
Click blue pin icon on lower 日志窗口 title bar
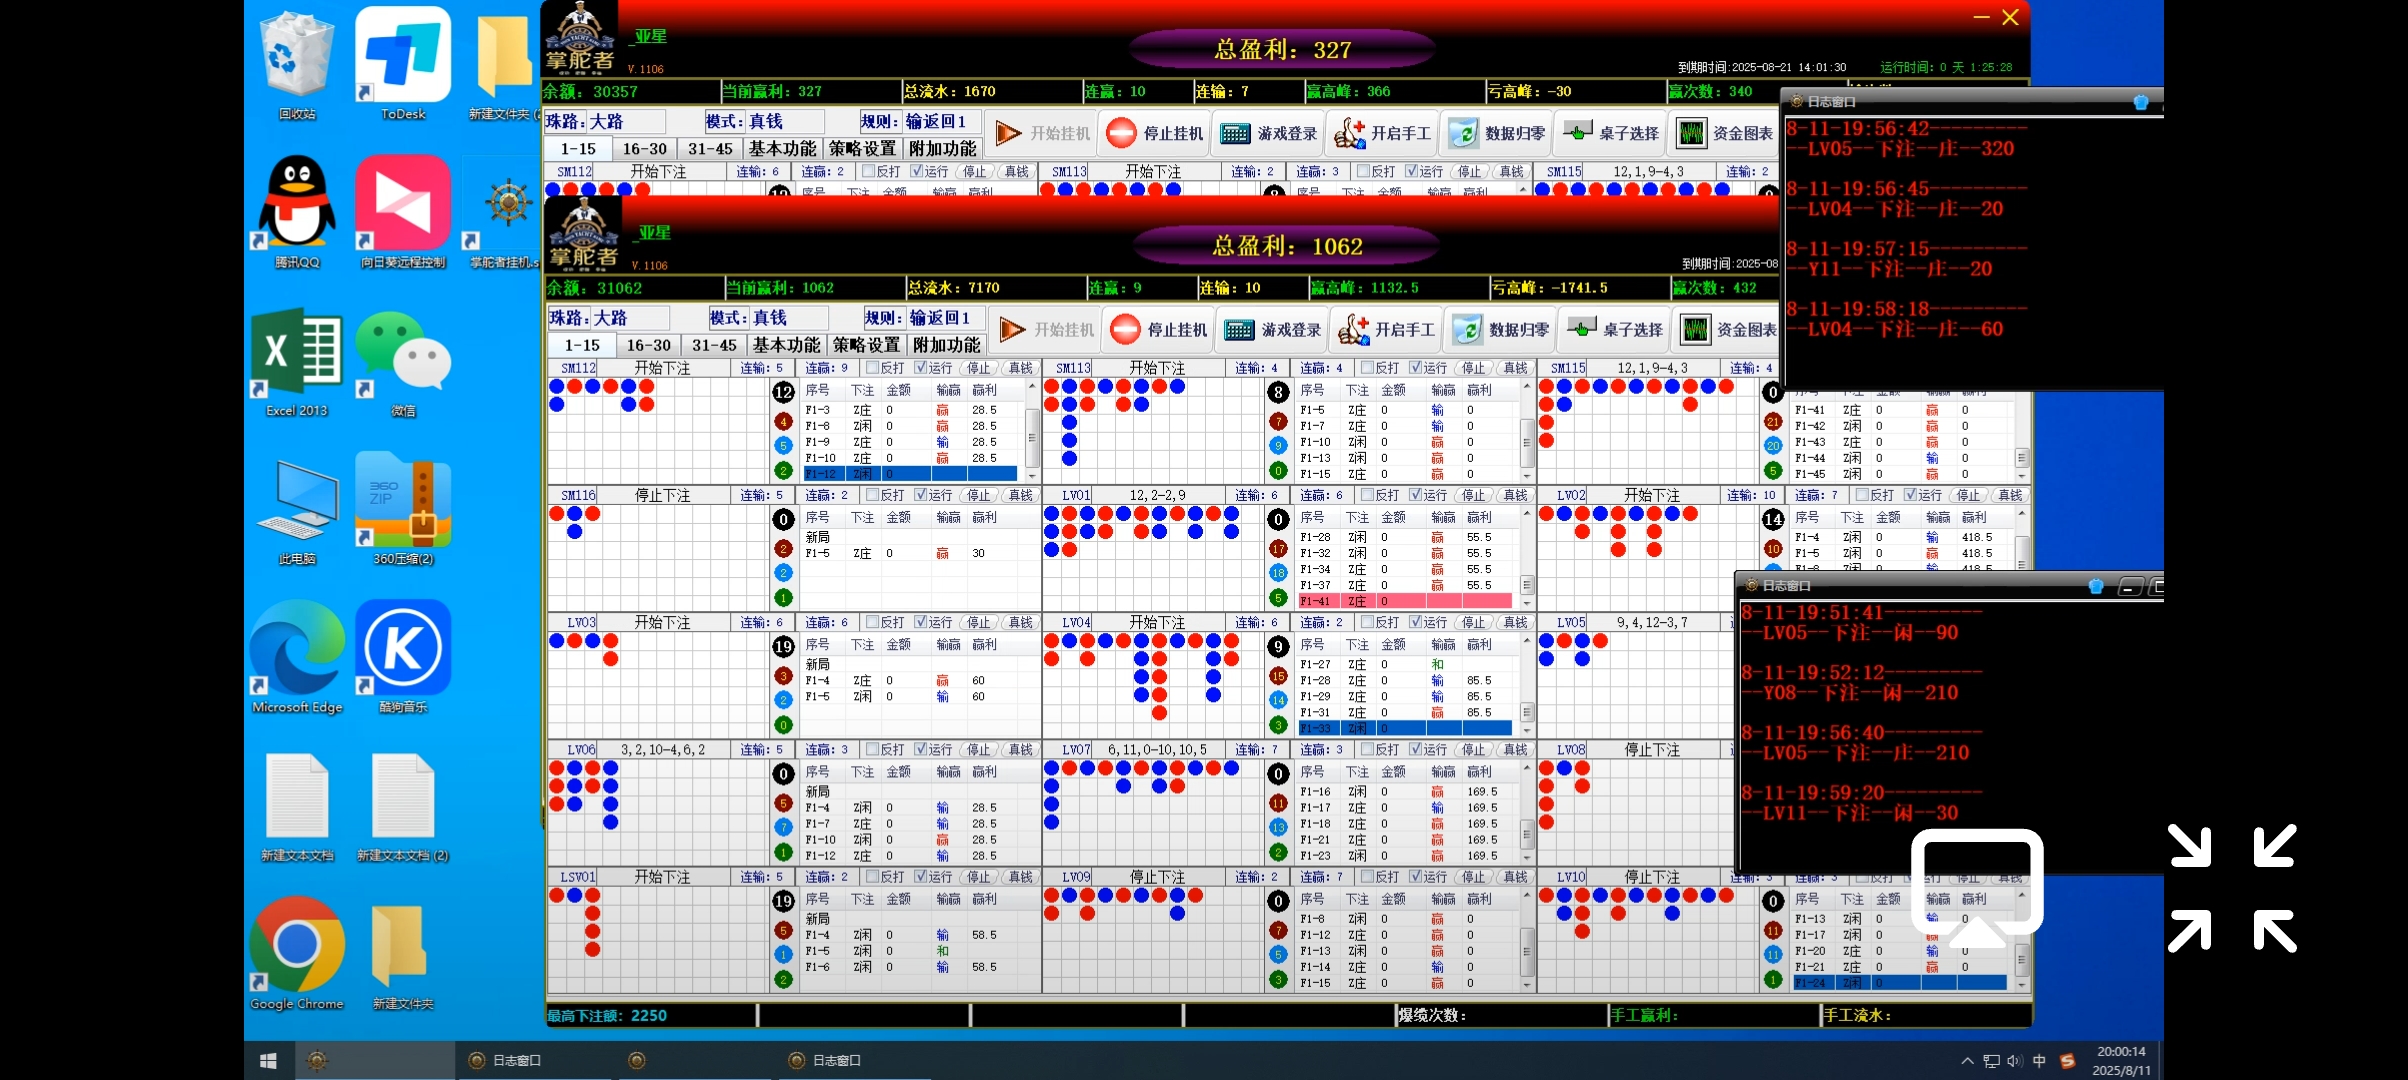2096,586
